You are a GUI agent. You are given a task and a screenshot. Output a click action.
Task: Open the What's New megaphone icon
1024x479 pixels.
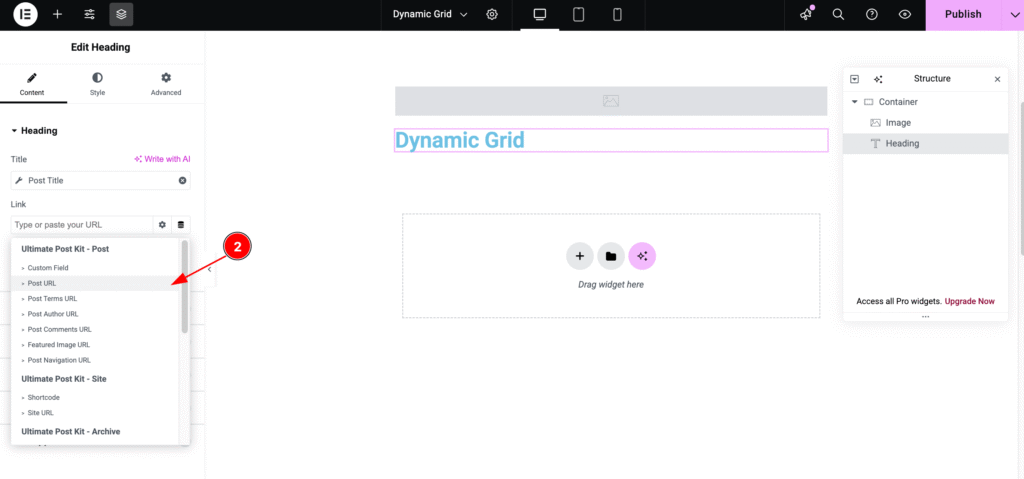[x=806, y=14]
